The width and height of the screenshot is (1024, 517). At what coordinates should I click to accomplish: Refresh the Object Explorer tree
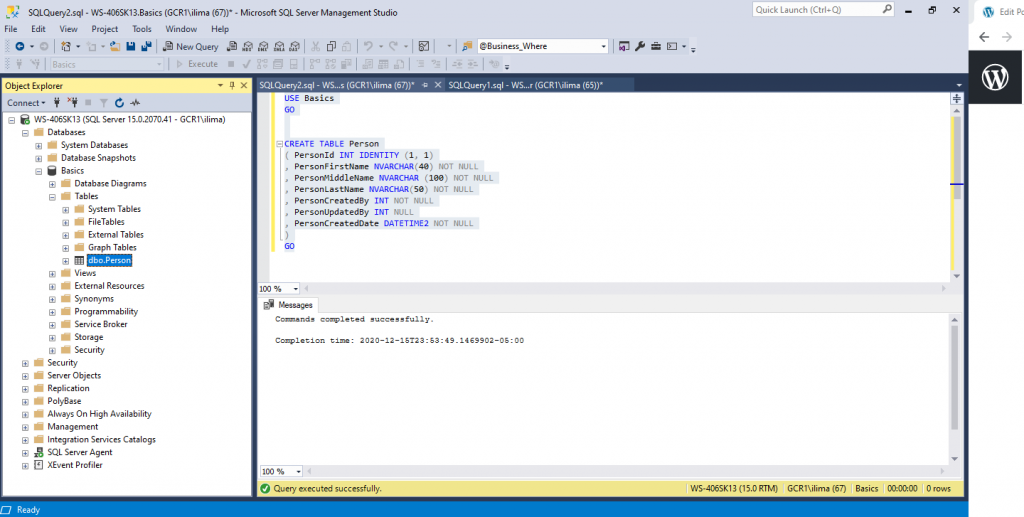119,103
